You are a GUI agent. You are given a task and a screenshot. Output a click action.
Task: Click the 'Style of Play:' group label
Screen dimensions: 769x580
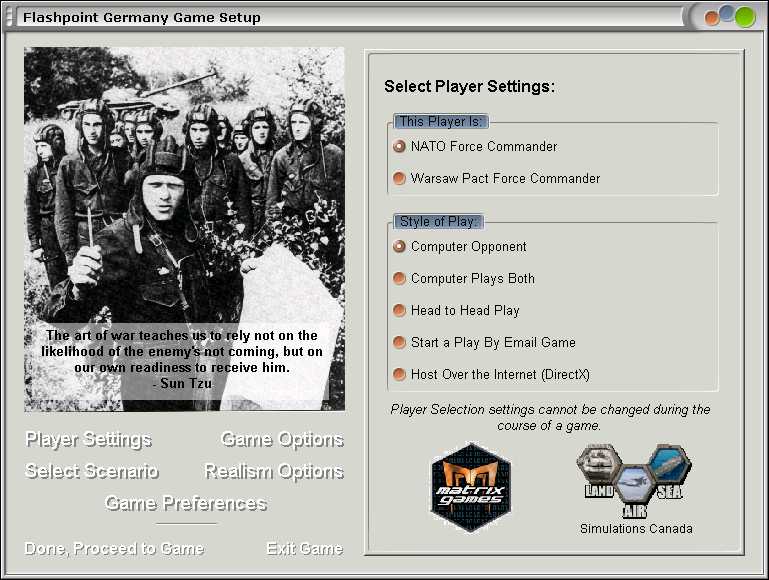438,222
